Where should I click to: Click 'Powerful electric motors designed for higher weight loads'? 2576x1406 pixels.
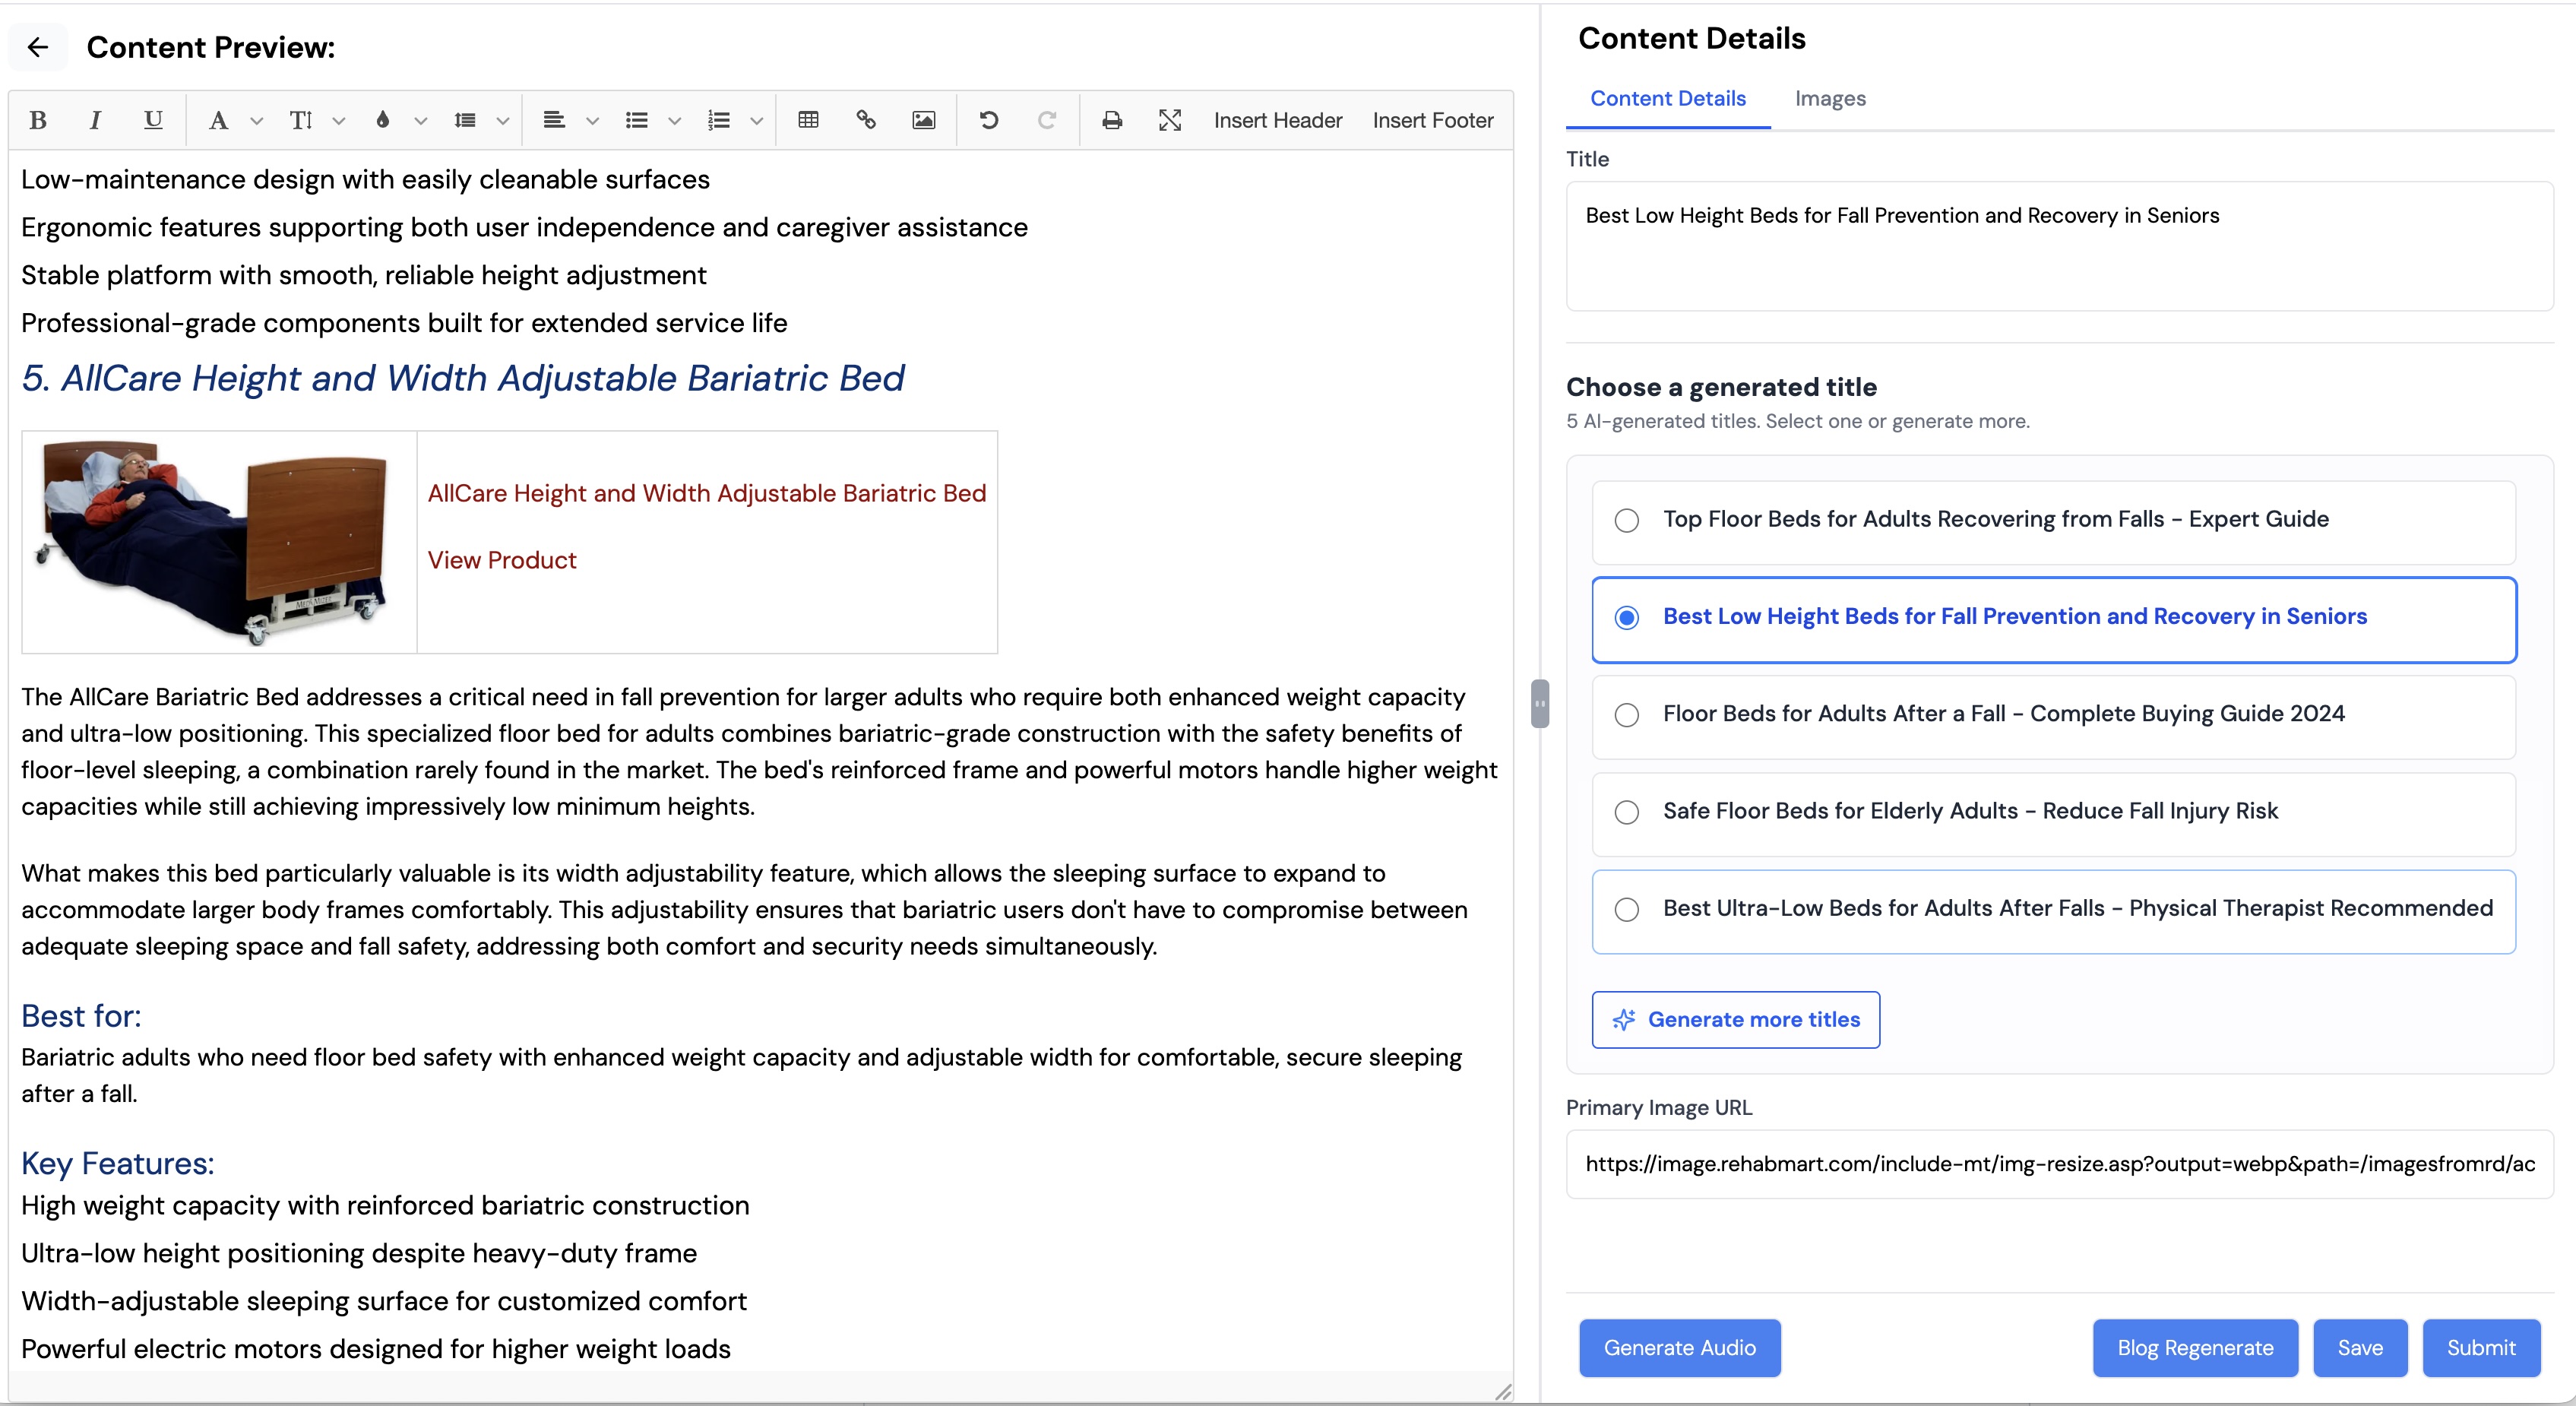click(376, 1349)
